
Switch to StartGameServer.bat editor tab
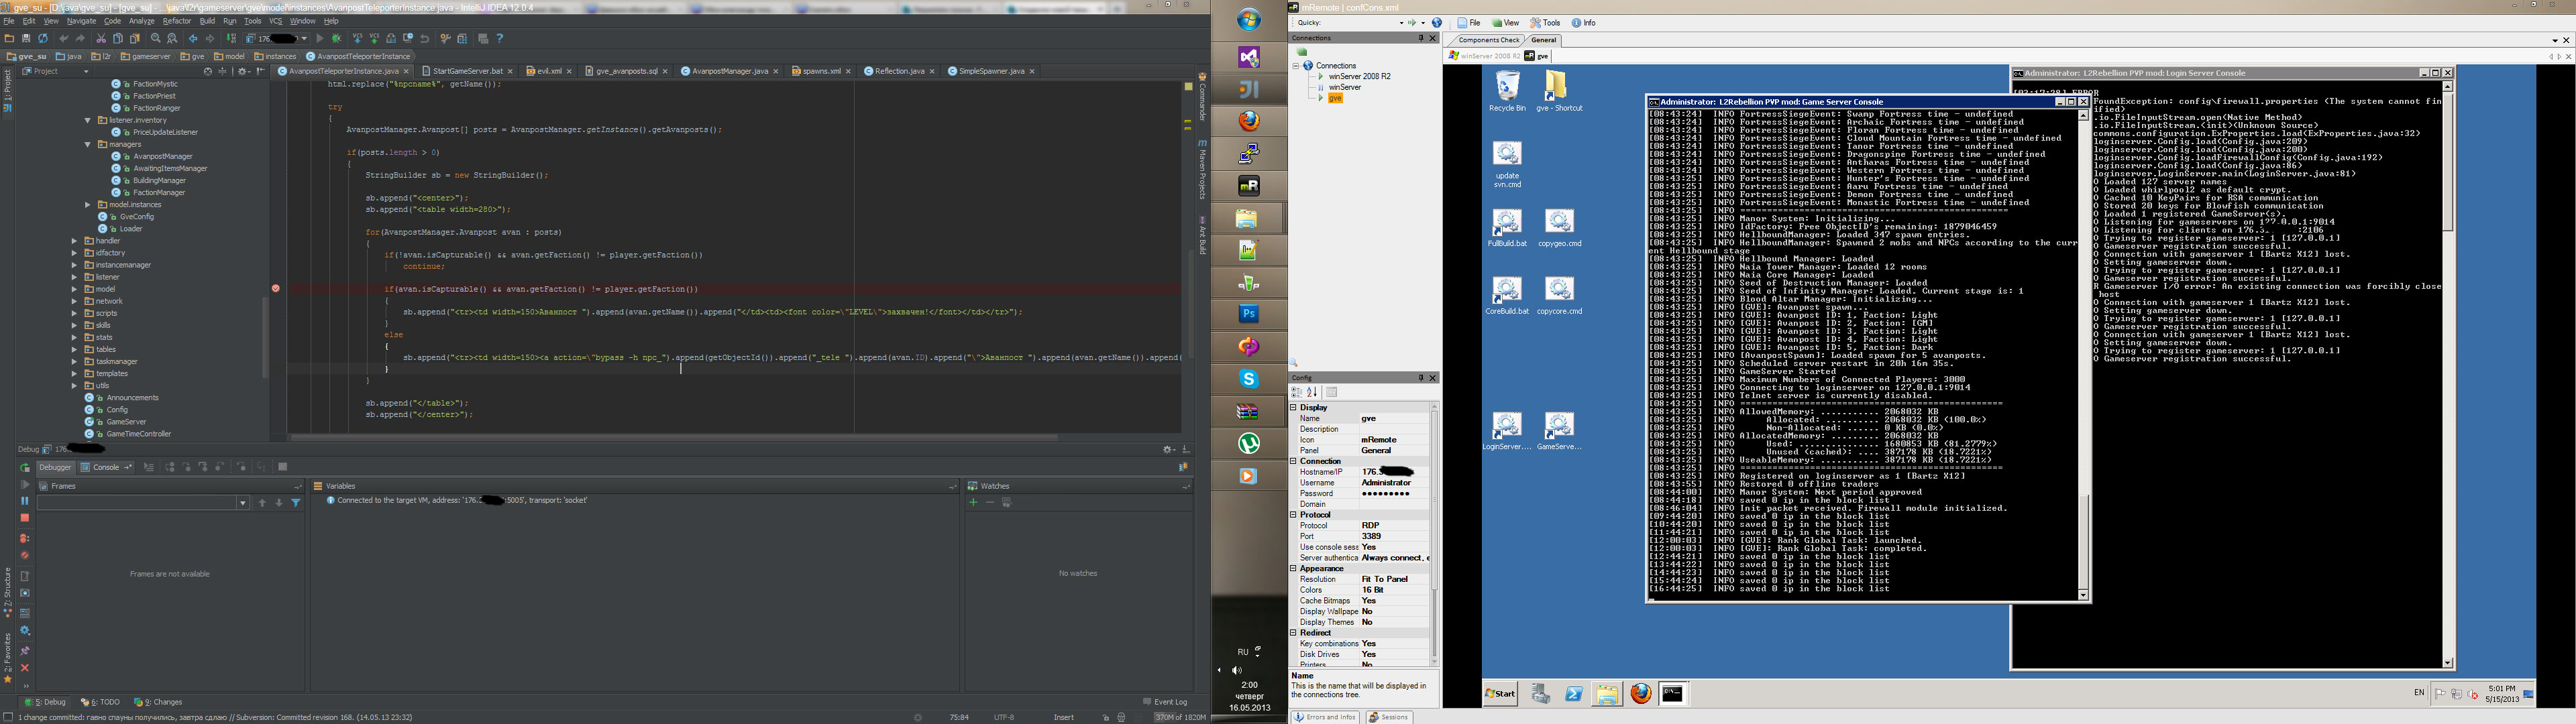[x=468, y=71]
